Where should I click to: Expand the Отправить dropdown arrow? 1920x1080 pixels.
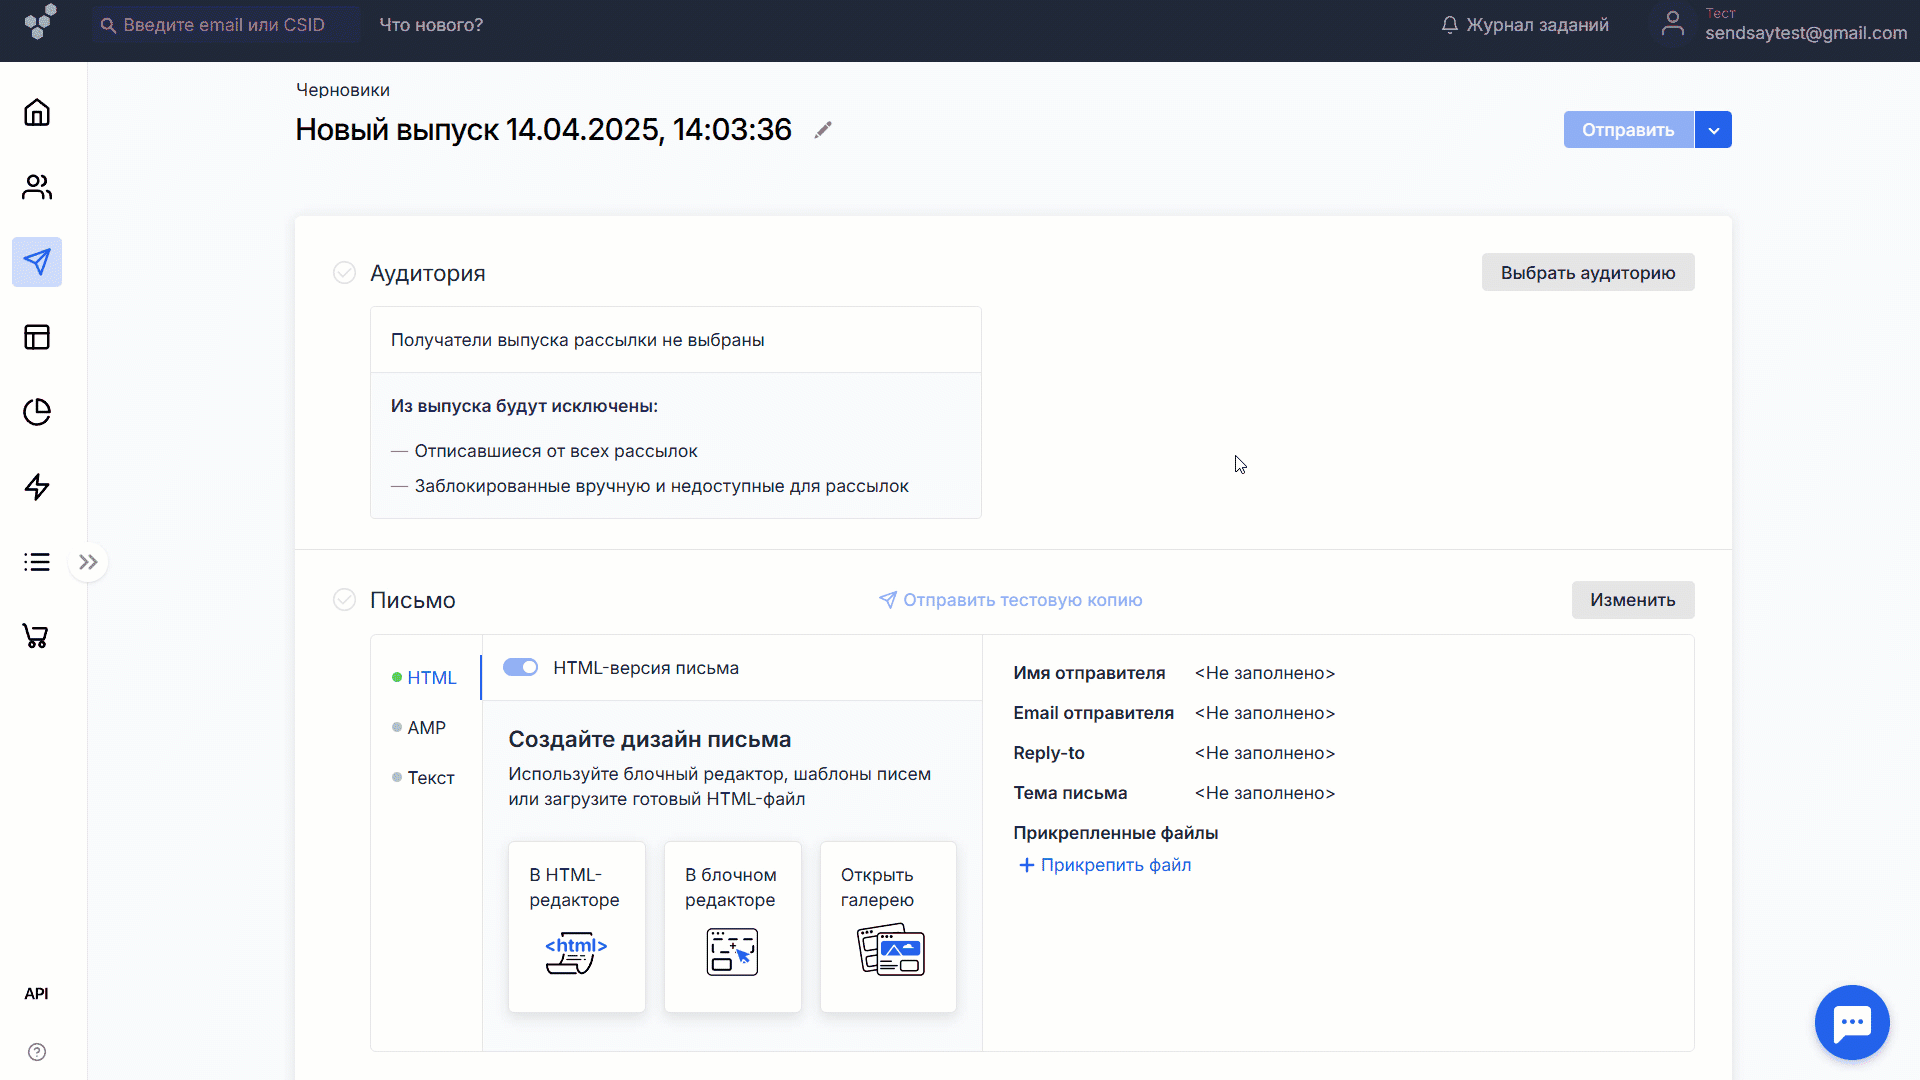pyautogui.click(x=1713, y=130)
